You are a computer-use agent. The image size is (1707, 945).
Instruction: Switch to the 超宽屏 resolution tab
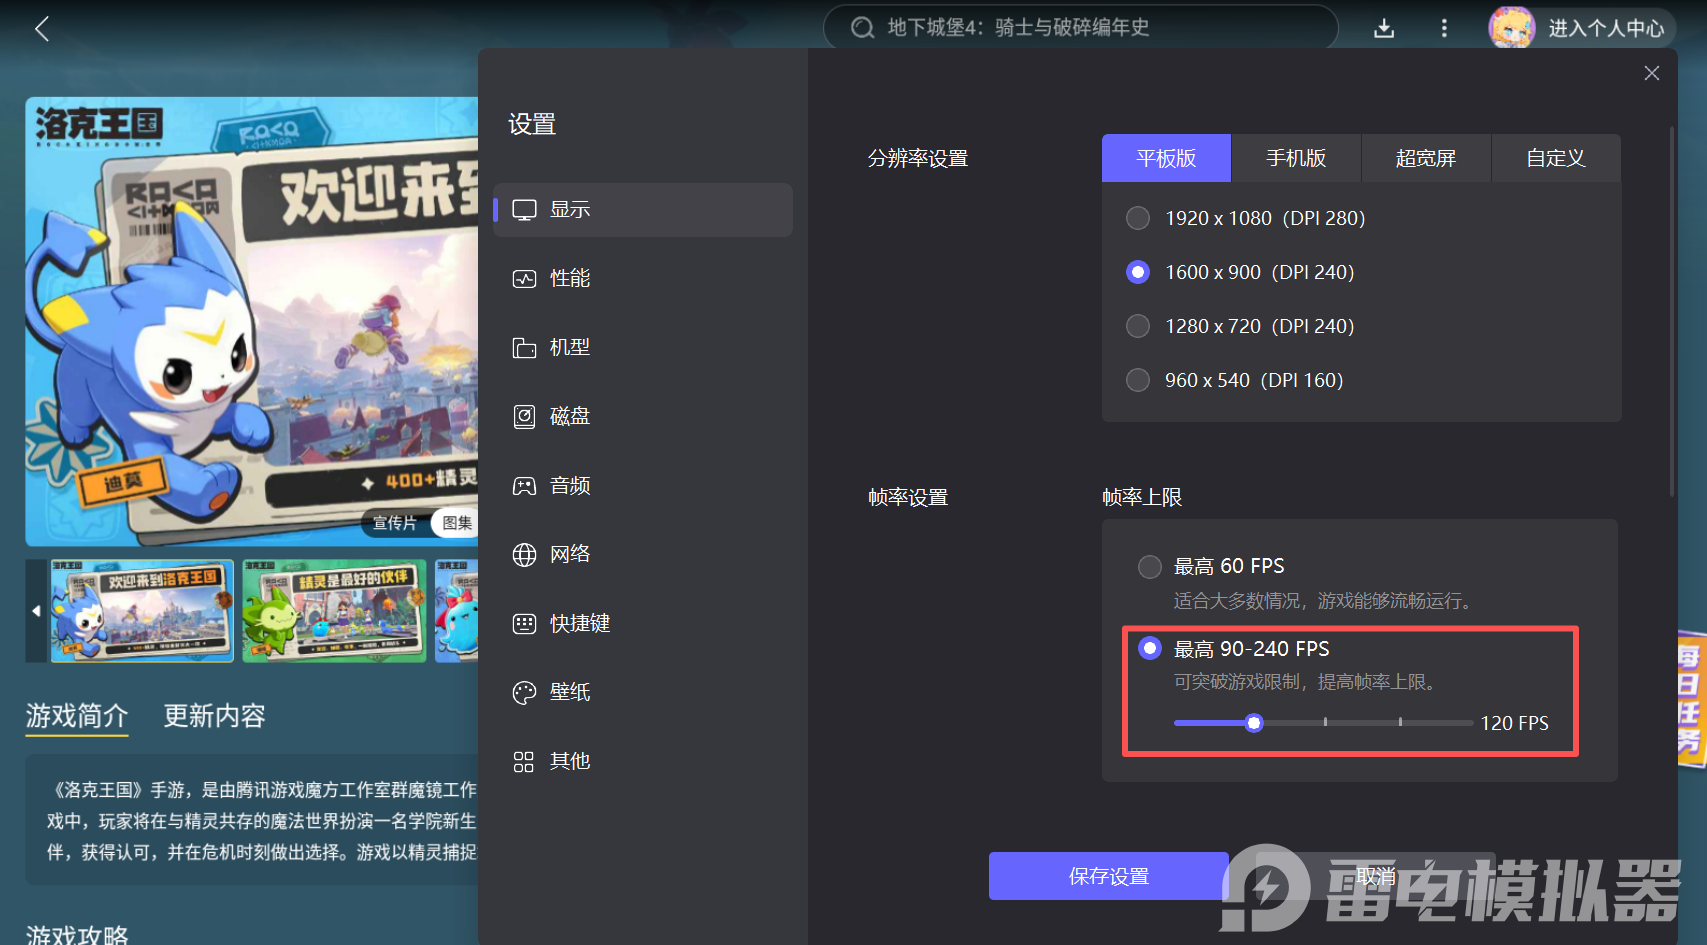pyautogui.click(x=1426, y=158)
